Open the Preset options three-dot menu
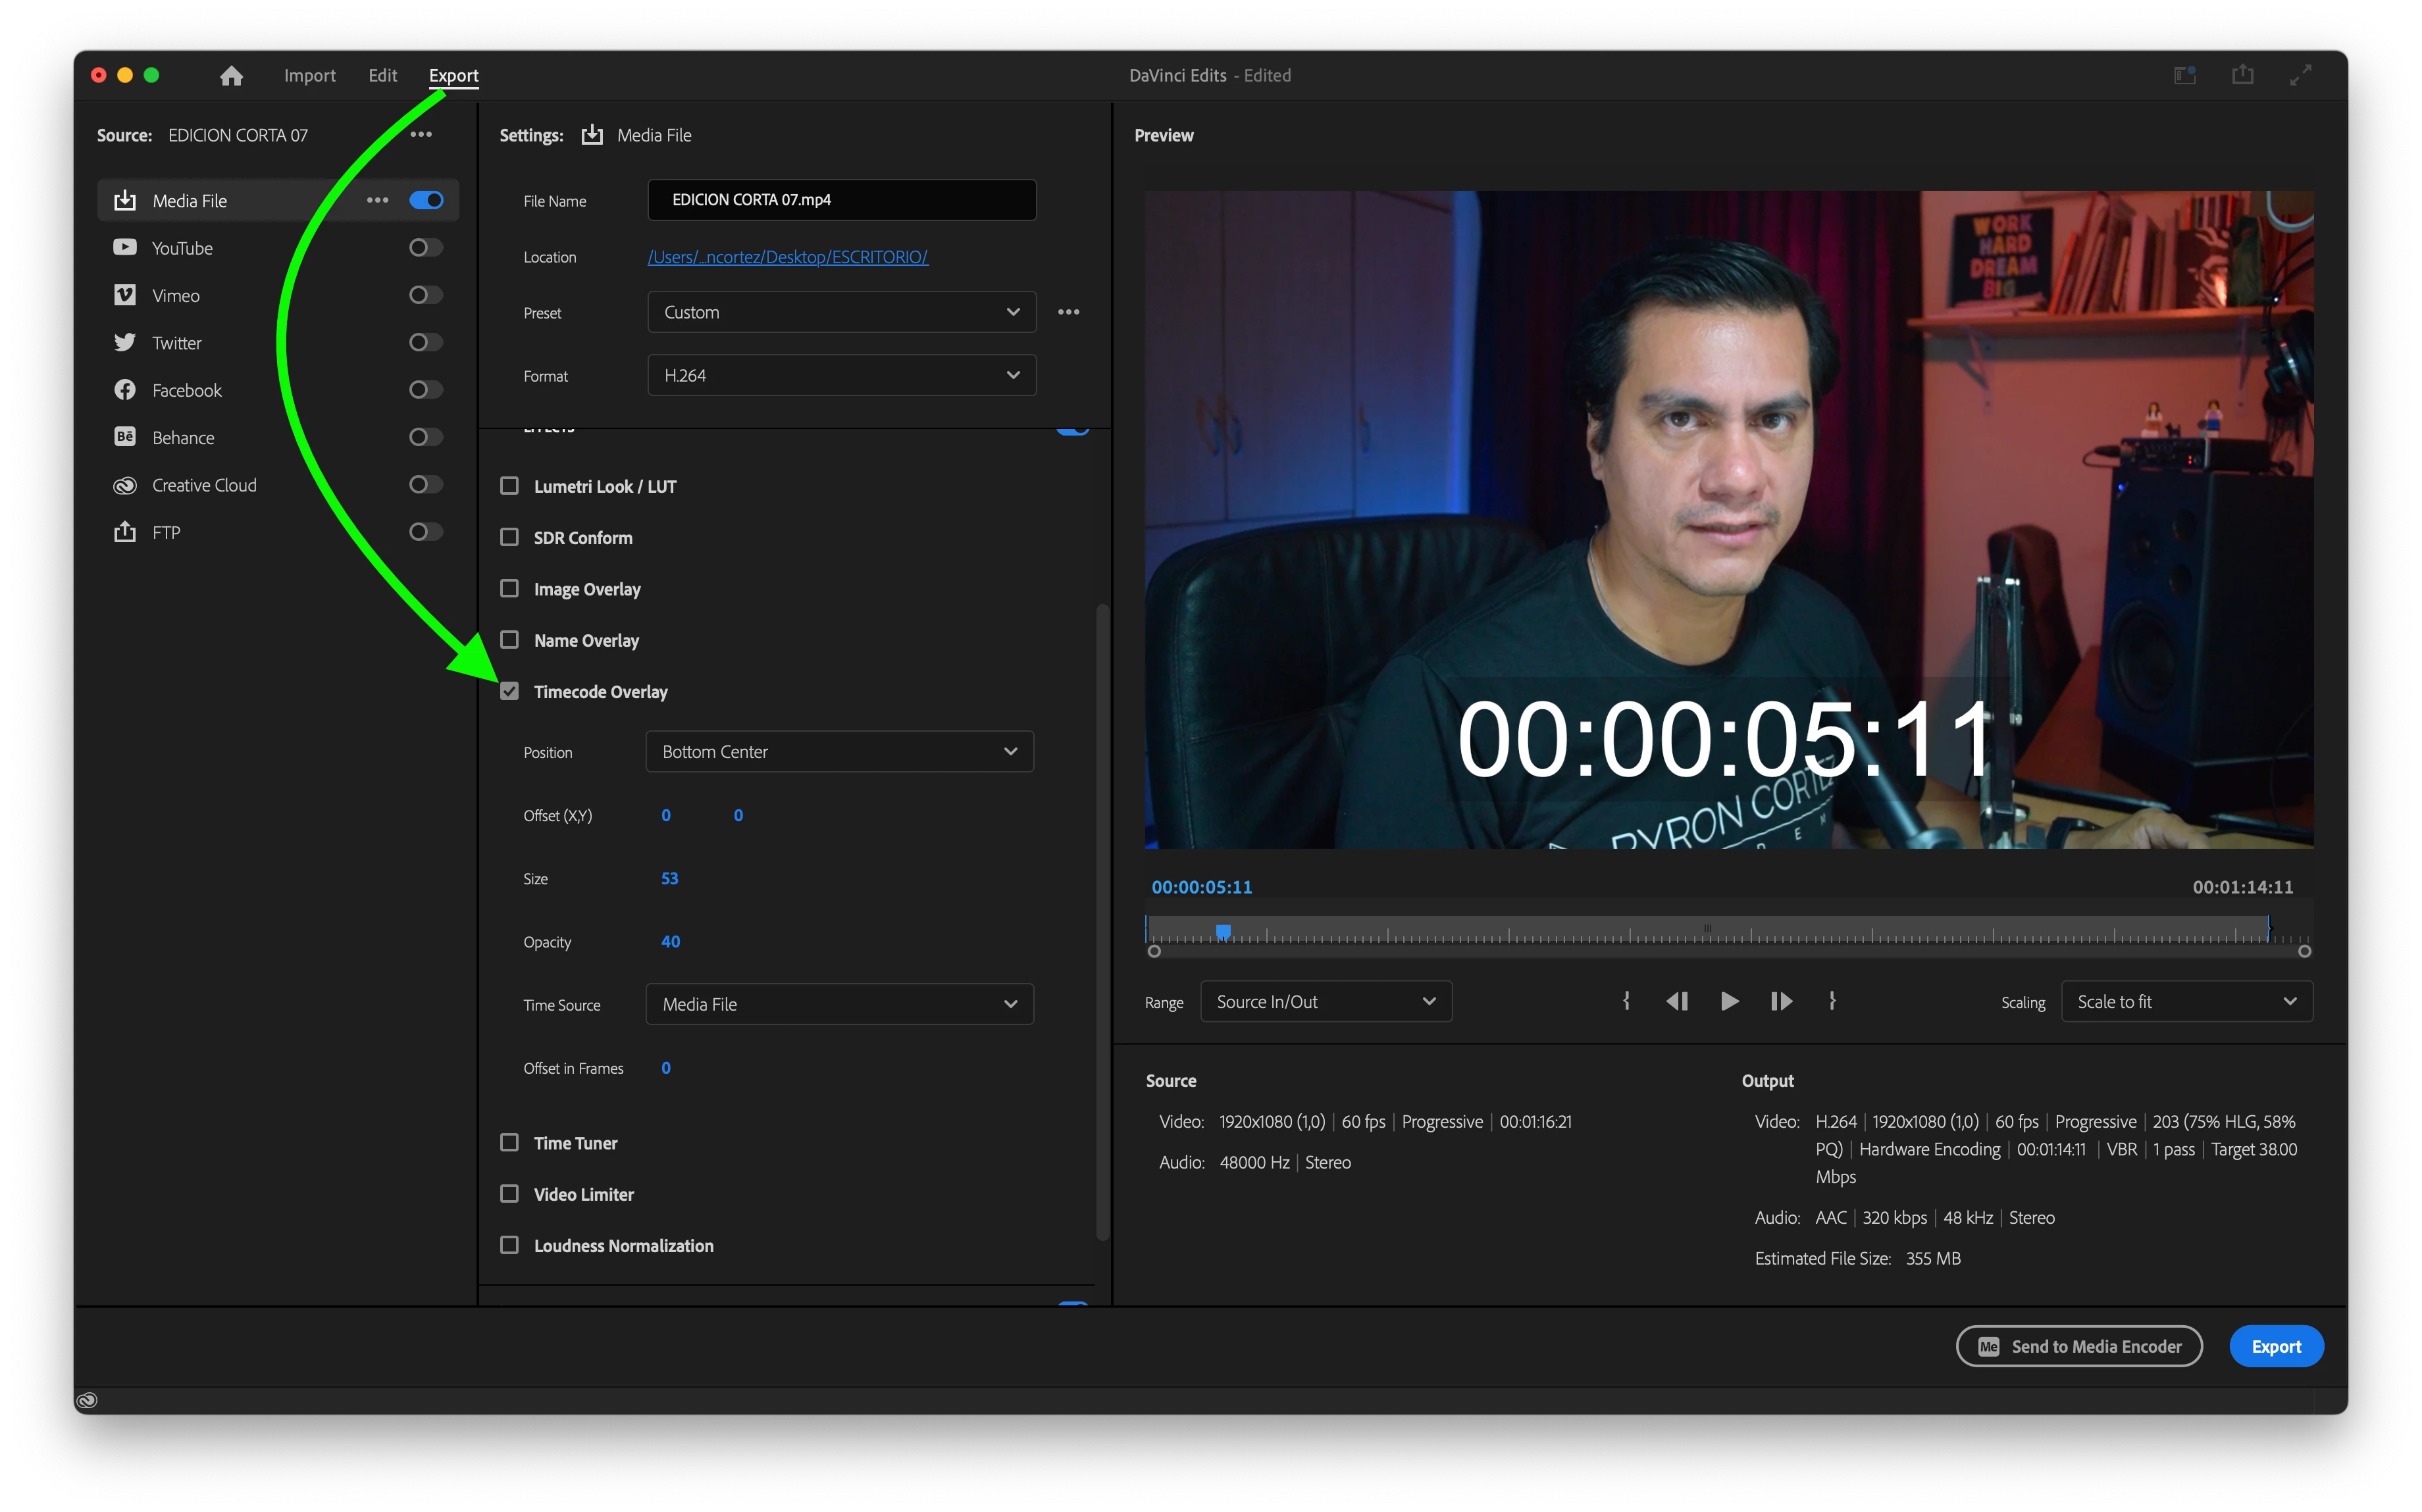This screenshot has width=2422, height=1512. [x=1068, y=312]
